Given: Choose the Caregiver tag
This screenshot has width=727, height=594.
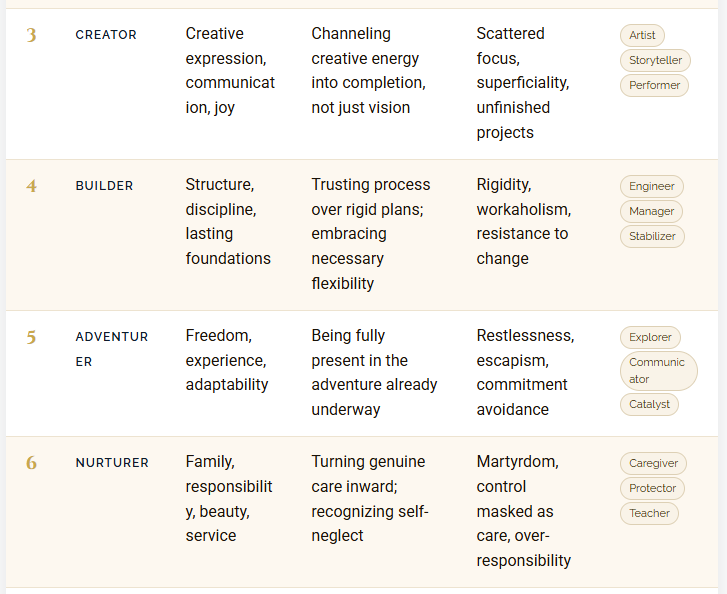Looking at the screenshot, I should 653,463.
